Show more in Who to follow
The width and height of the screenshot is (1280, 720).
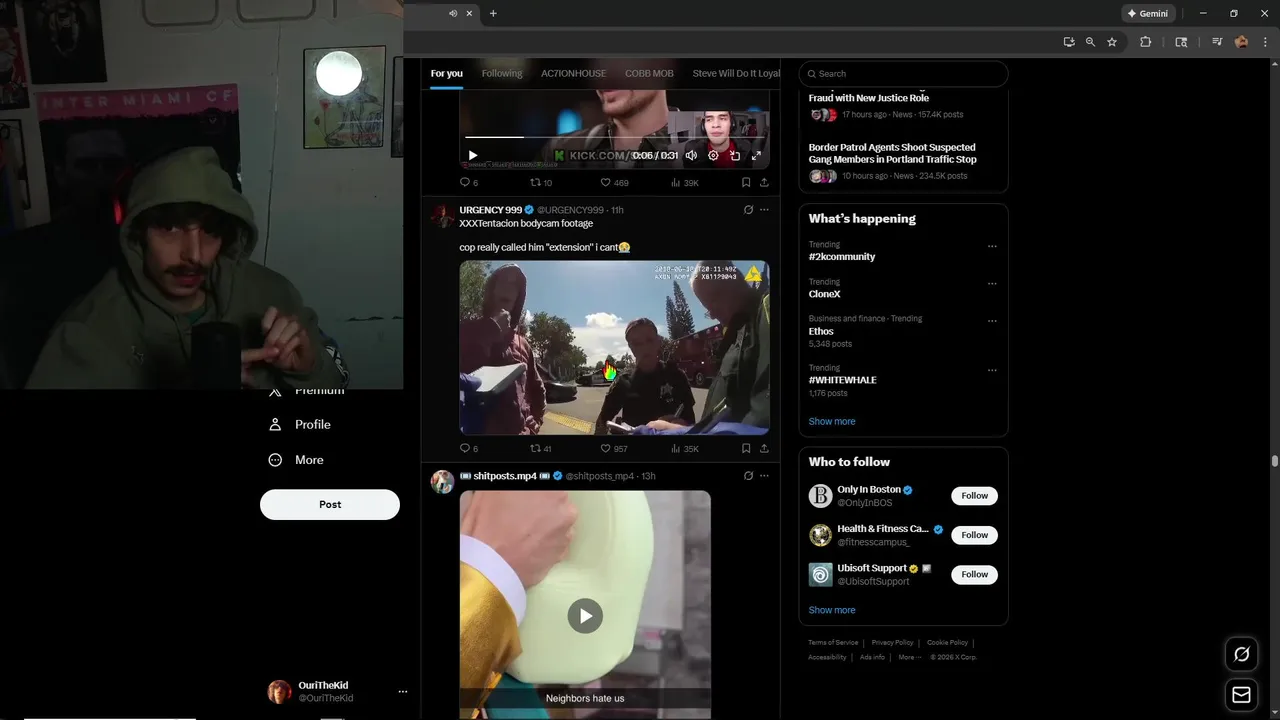[832, 610]
